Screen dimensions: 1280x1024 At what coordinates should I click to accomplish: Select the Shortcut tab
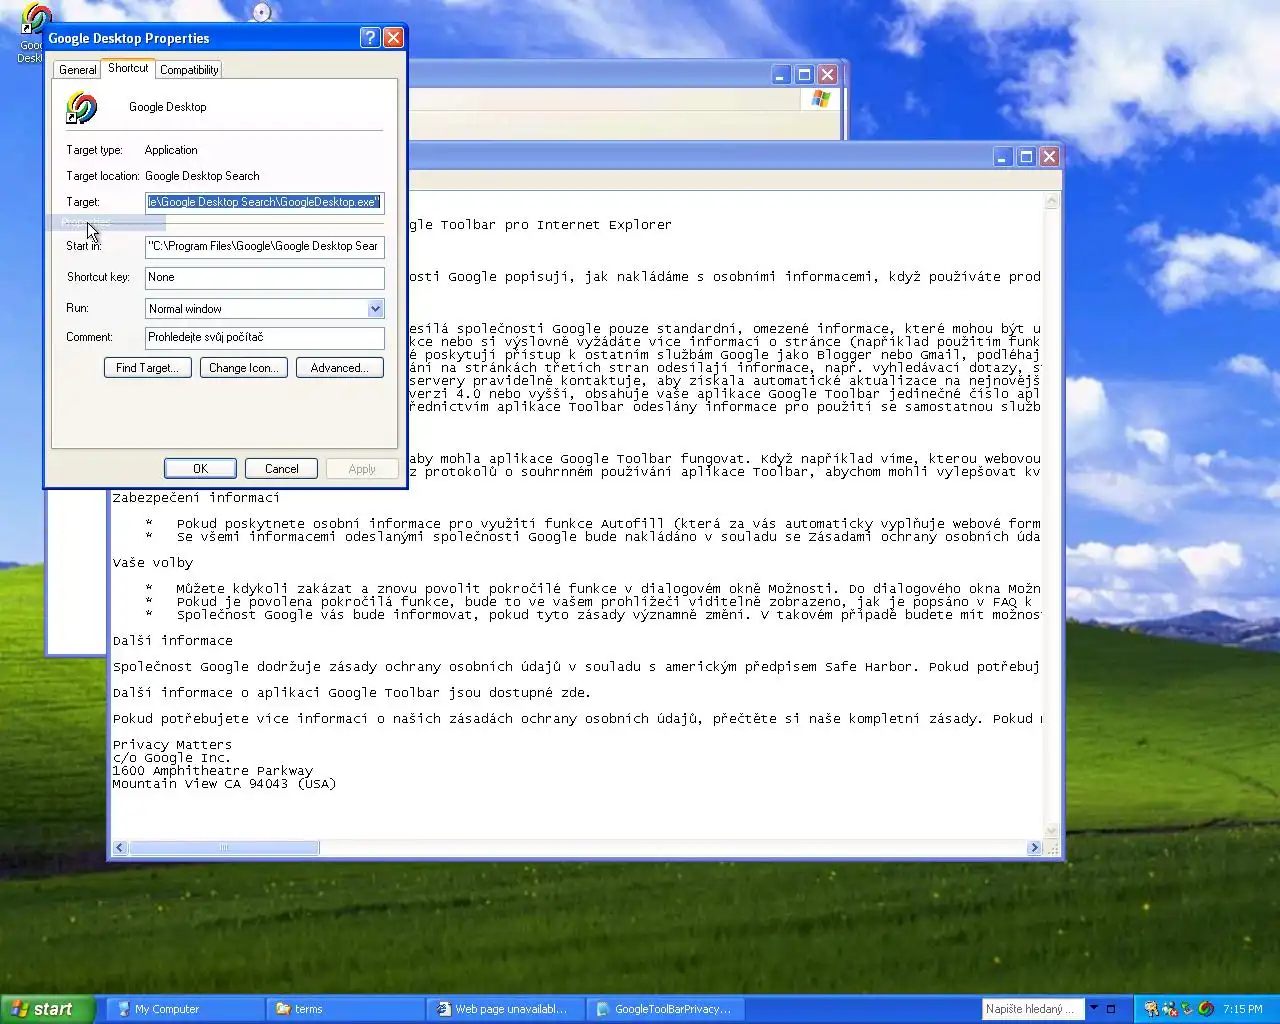pos(128,68)
